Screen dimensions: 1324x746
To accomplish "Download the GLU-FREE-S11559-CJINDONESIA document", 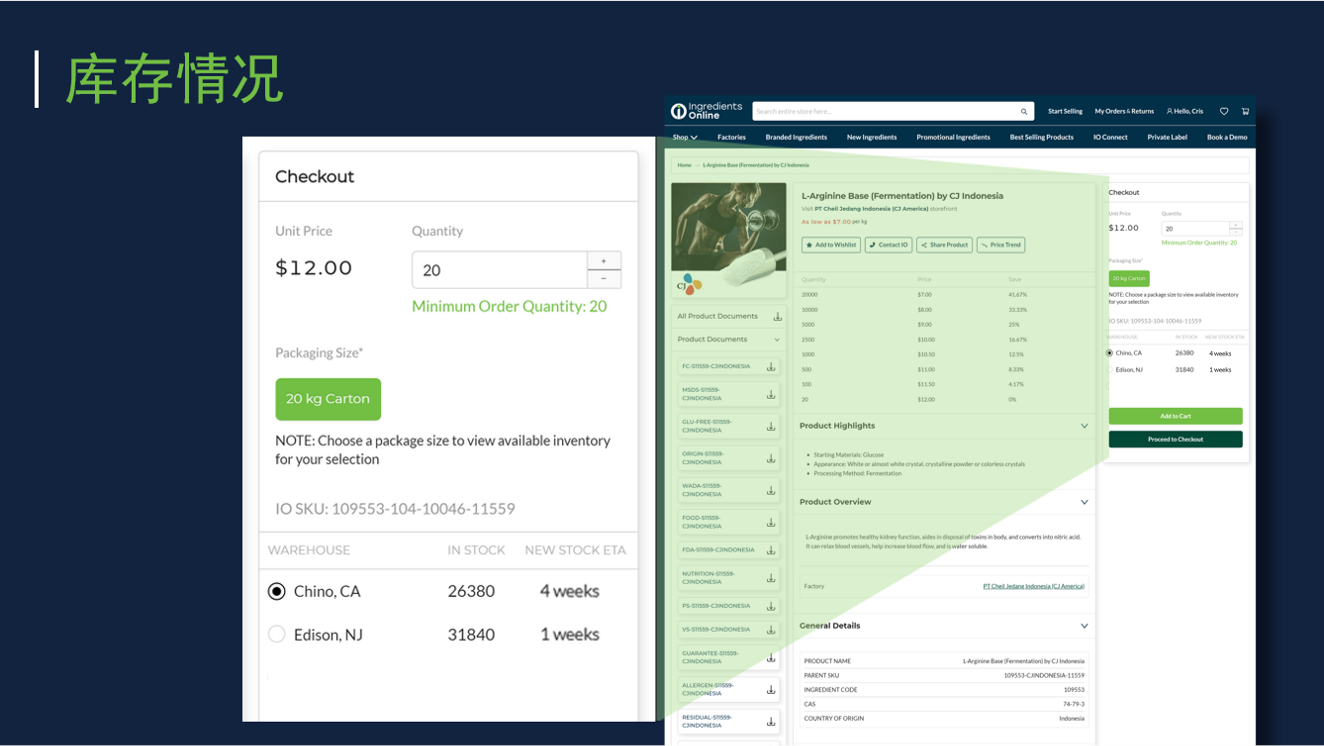I will [771, 427].
